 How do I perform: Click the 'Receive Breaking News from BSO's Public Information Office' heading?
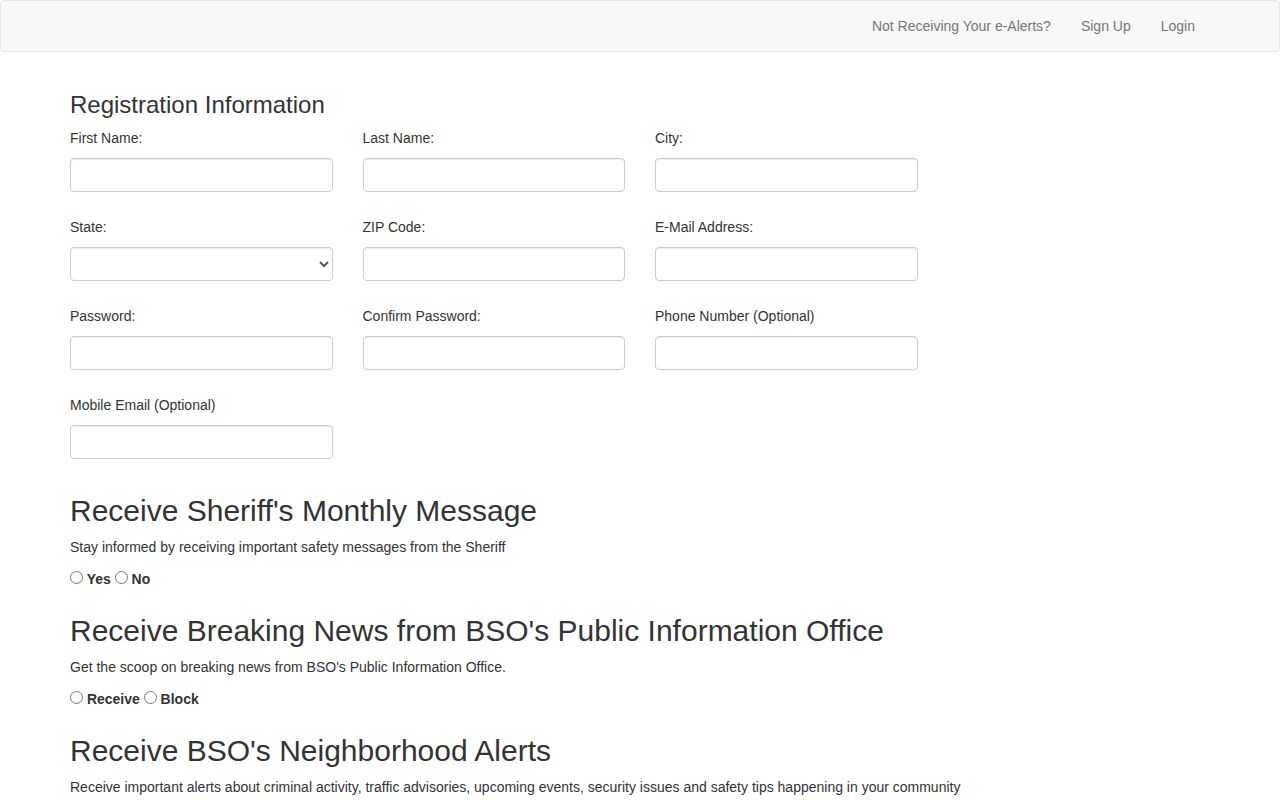[477, 631]
